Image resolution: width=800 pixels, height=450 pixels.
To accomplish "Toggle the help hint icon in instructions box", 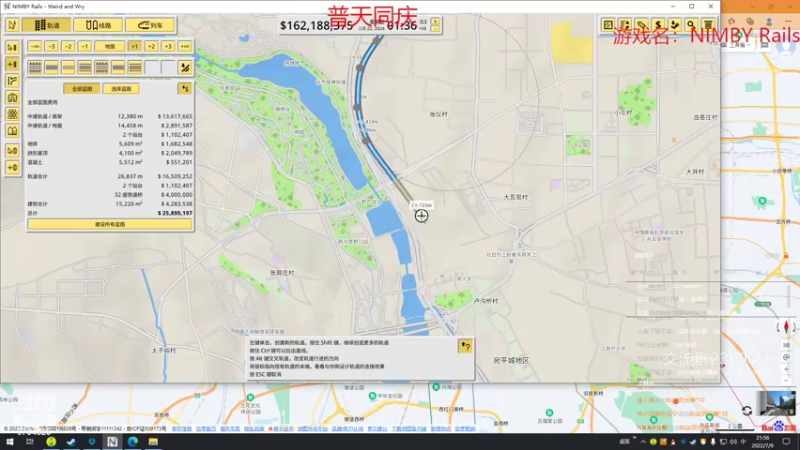I will point(465,346).
